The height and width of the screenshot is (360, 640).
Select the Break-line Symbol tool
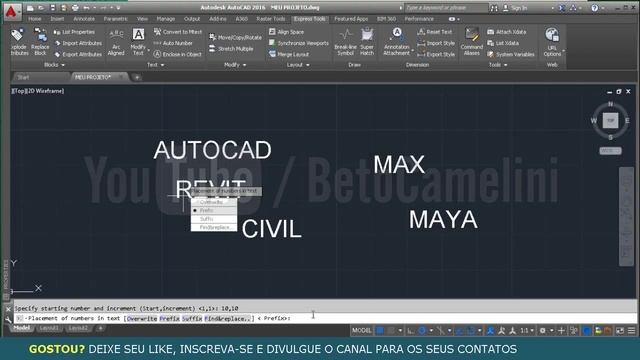coord(345,42)
